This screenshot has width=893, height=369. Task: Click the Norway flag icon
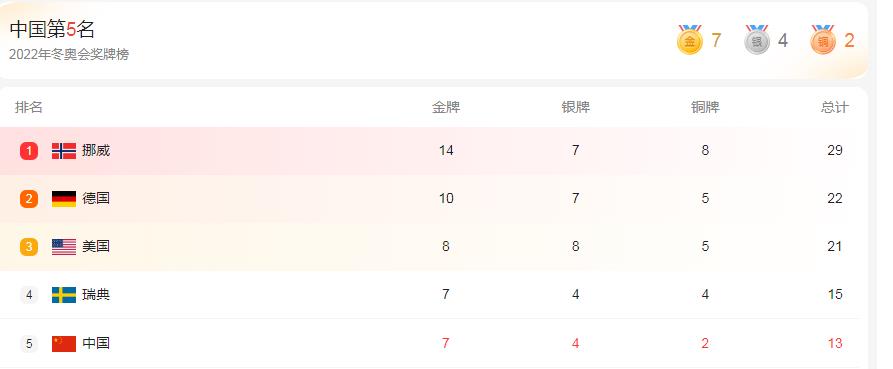click(x=64, y=151)
